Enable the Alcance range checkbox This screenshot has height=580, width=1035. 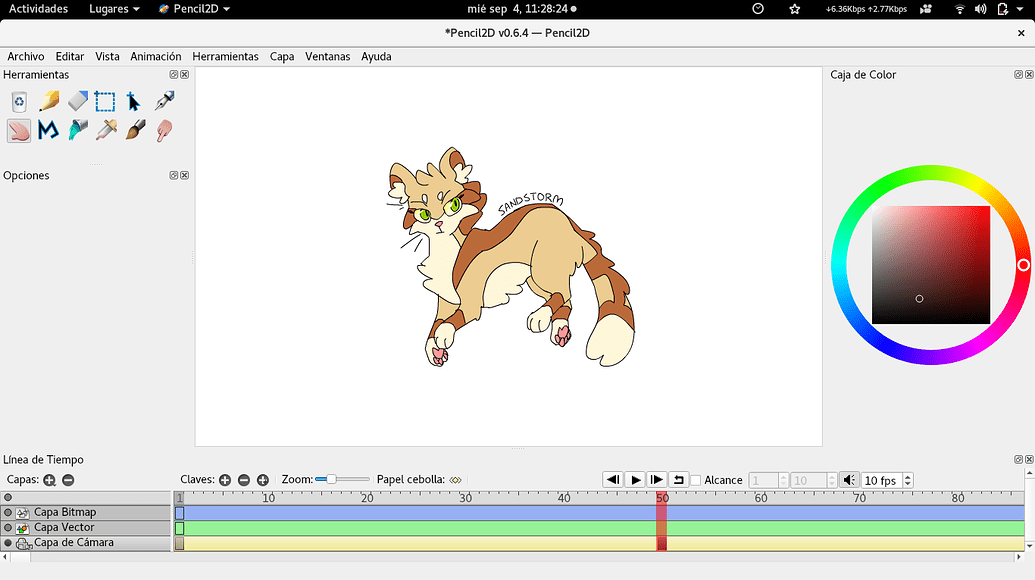click(x=695, y=480)
